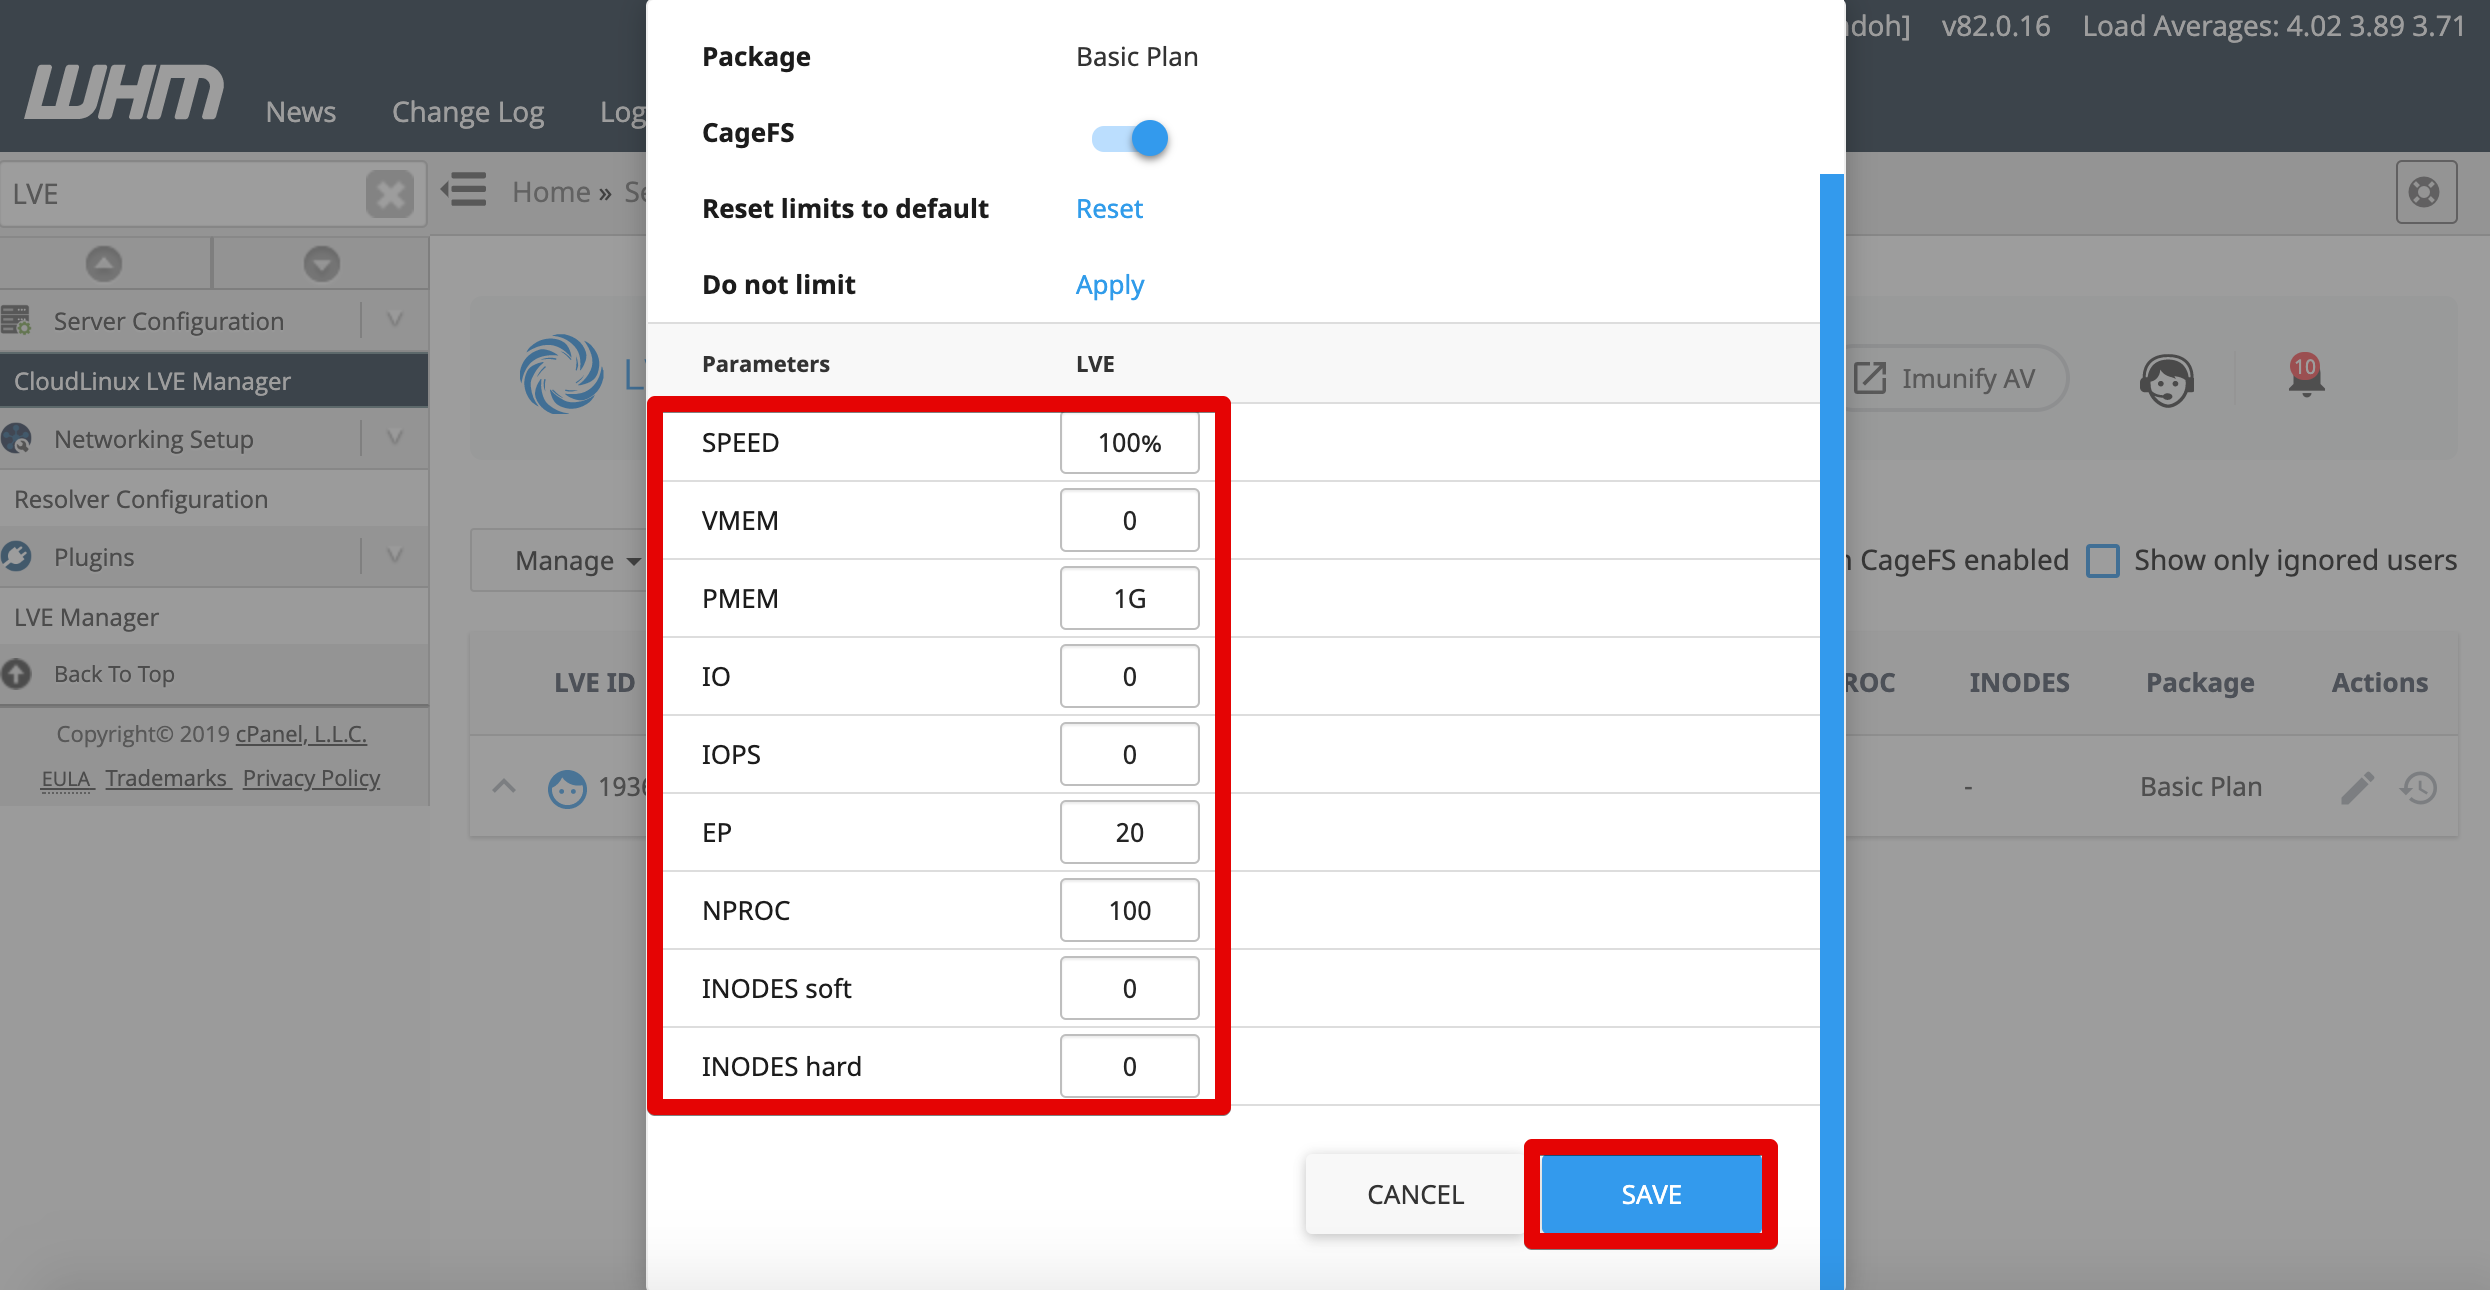2490x1290 pixels.
Task: Click the SAVE button
Action: [x=1651, y=1194]
